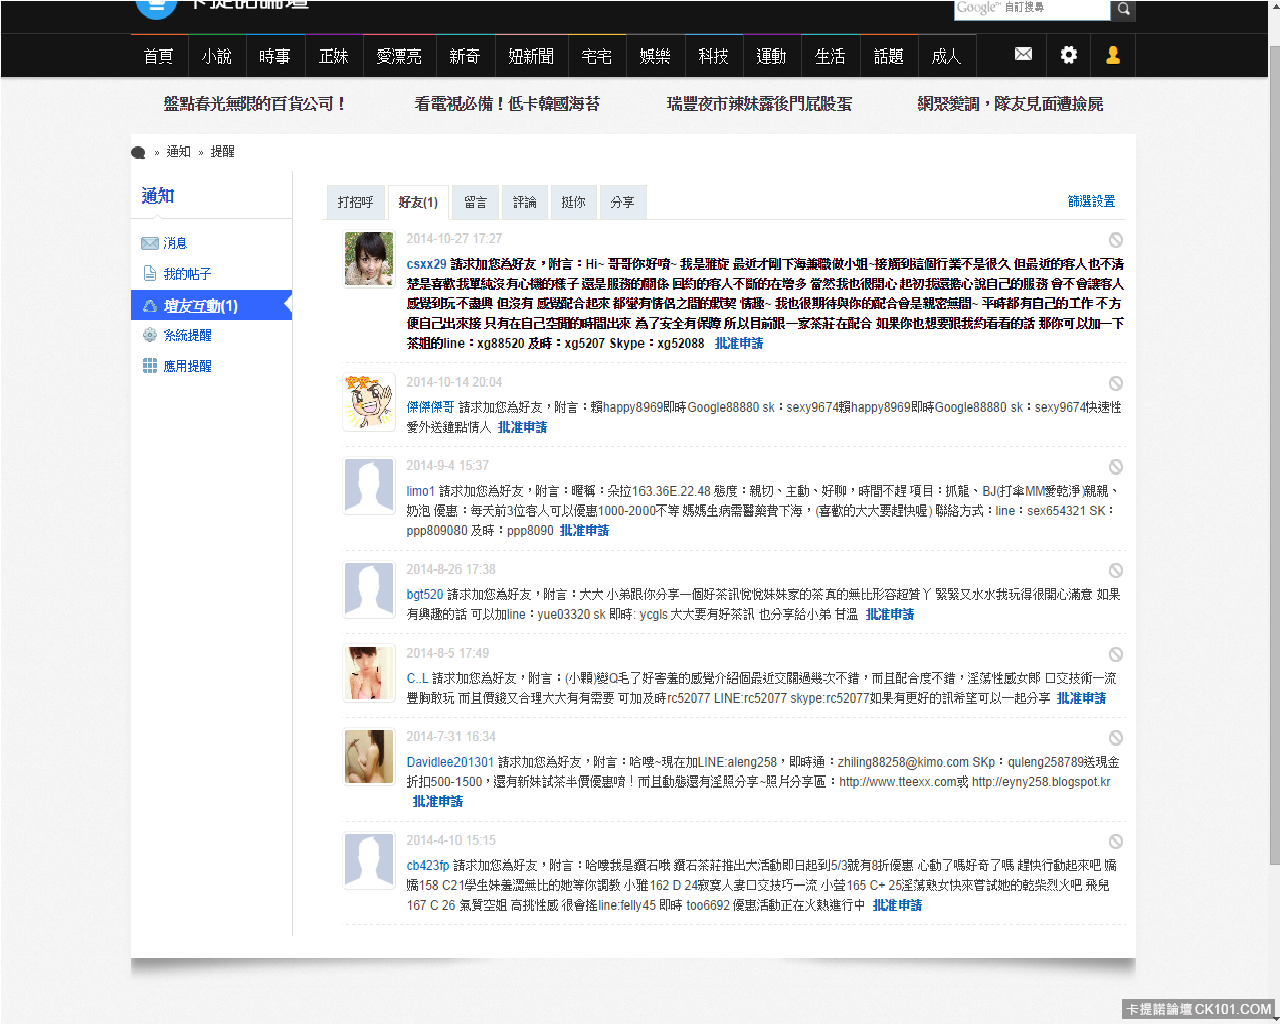
Task: Open the settings gear icon in navbar
Action: click(1069, 55)
